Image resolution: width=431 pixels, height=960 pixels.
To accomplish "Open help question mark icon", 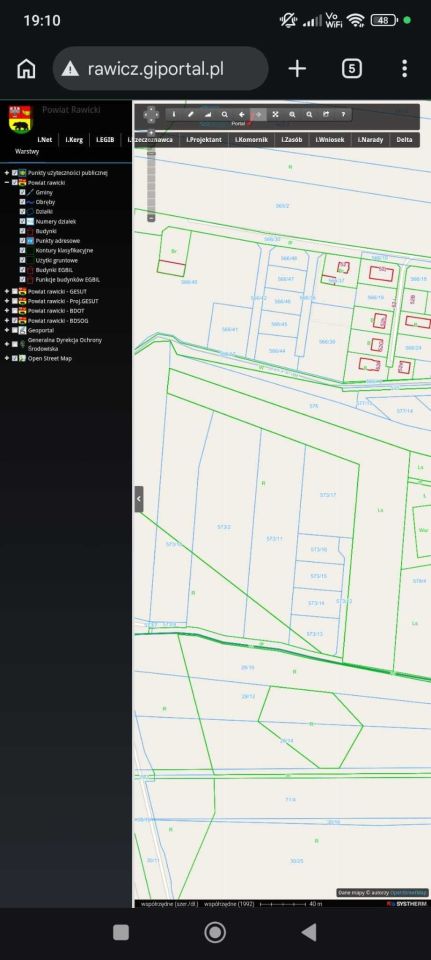I will [x=343, y=114].
